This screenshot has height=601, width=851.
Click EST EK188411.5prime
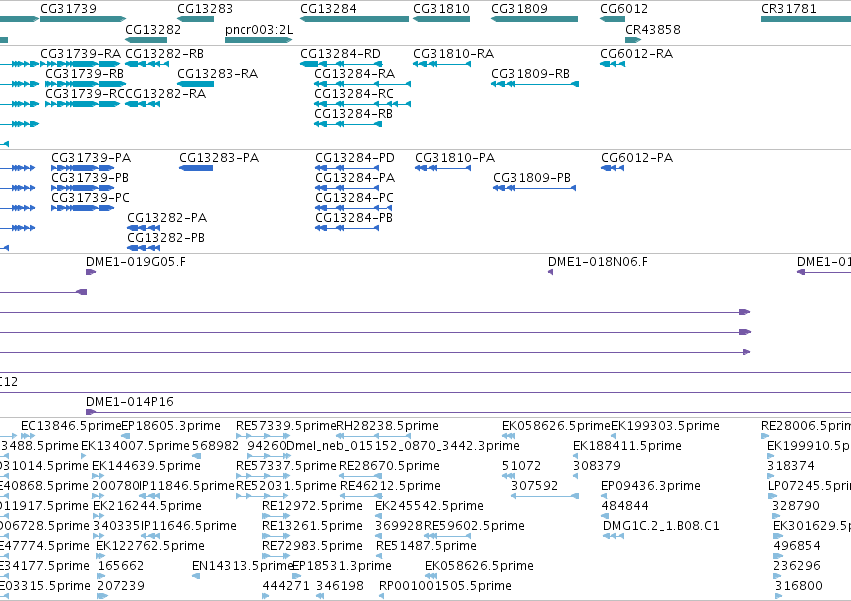pyautogui.click(x=576, y=456)
